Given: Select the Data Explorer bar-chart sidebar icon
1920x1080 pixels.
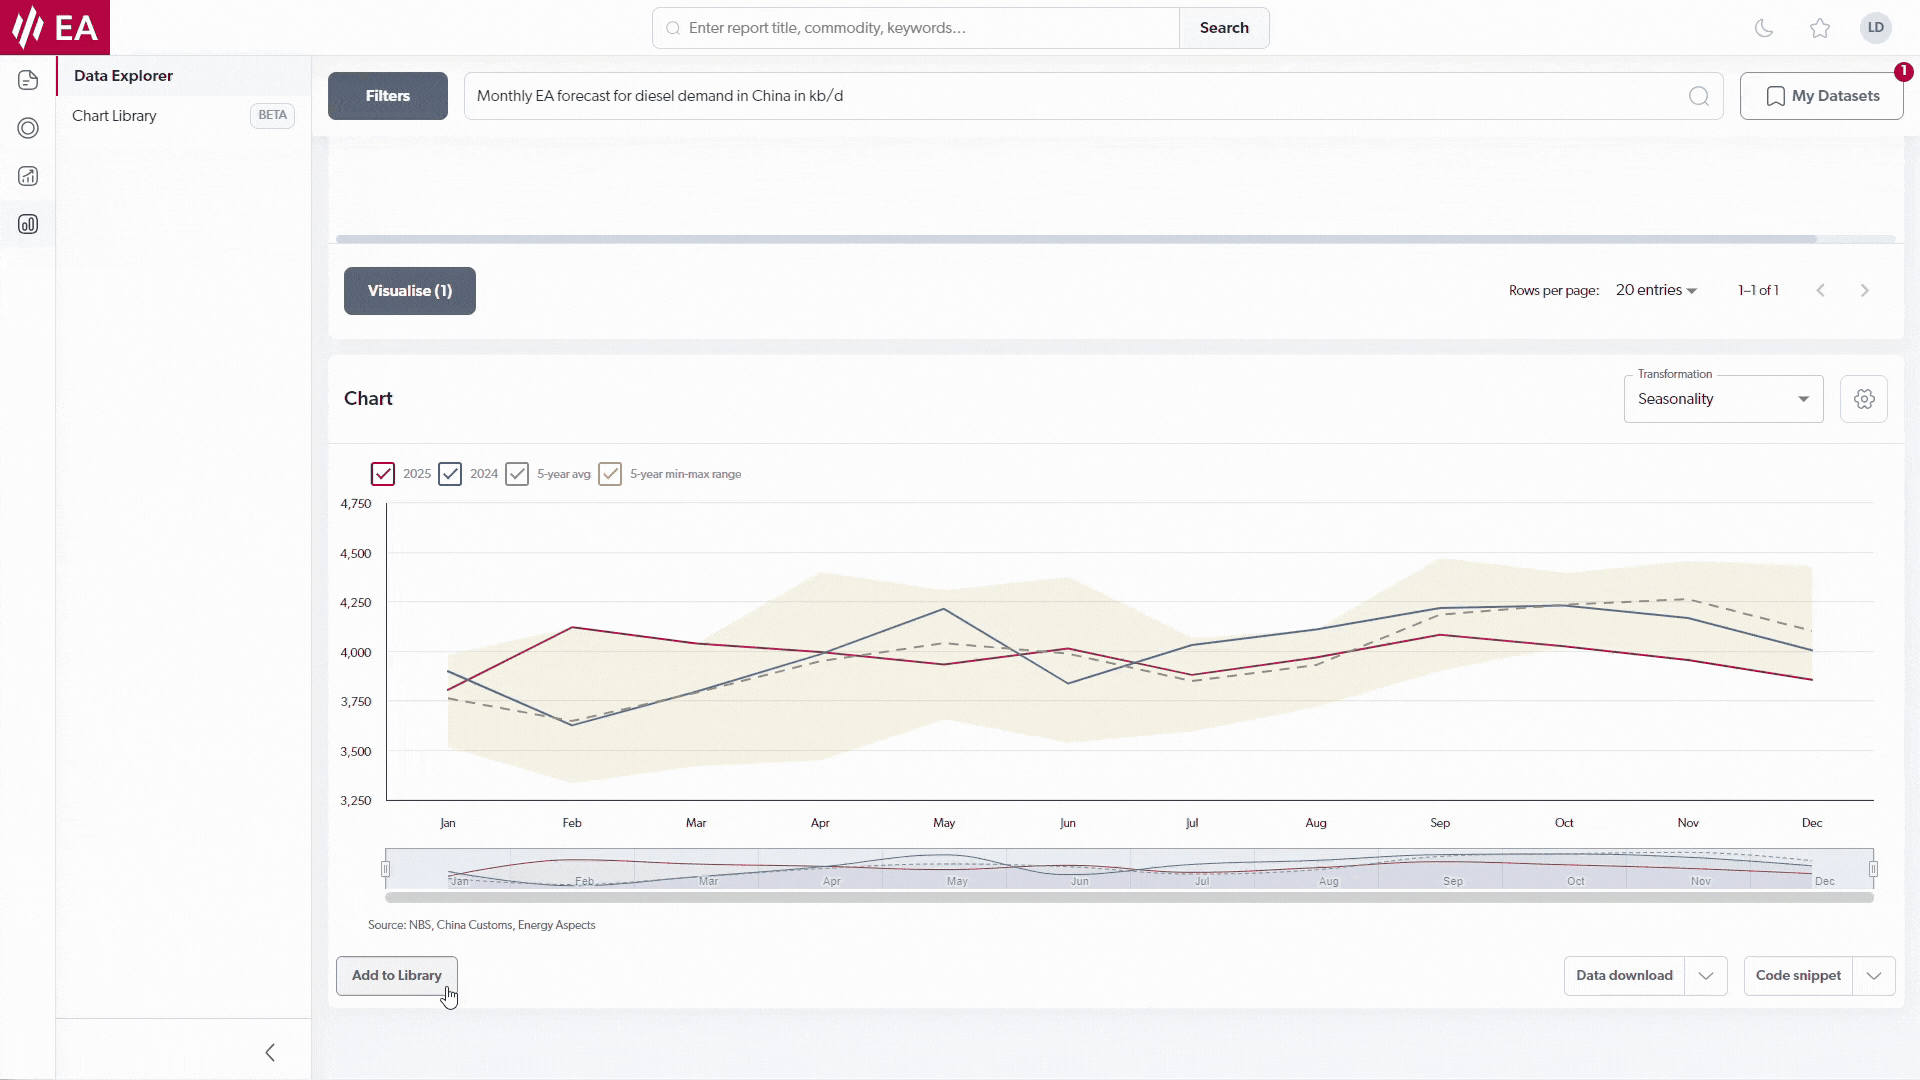Looking at the screenshot, I should pyautogui.click(x=28, y=224).
